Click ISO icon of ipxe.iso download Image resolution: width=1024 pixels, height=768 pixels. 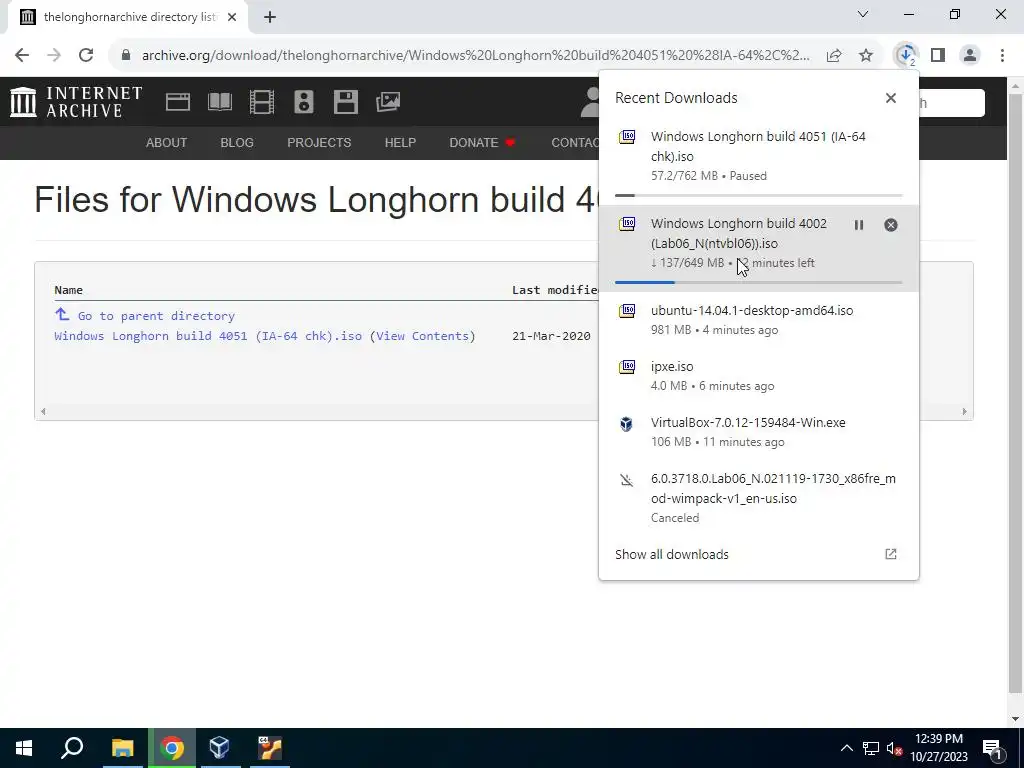[627, 367]
